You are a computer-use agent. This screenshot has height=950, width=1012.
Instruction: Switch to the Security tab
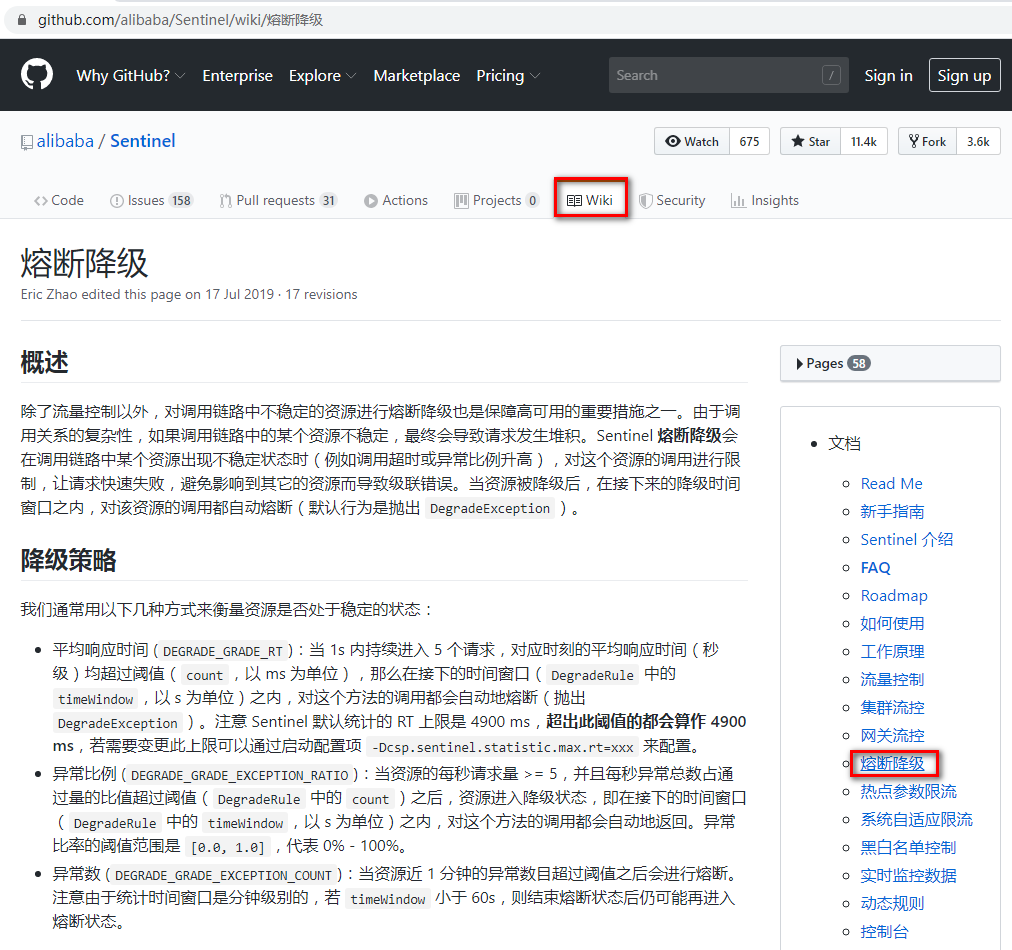pyautogui.click(x=672, y=200)
